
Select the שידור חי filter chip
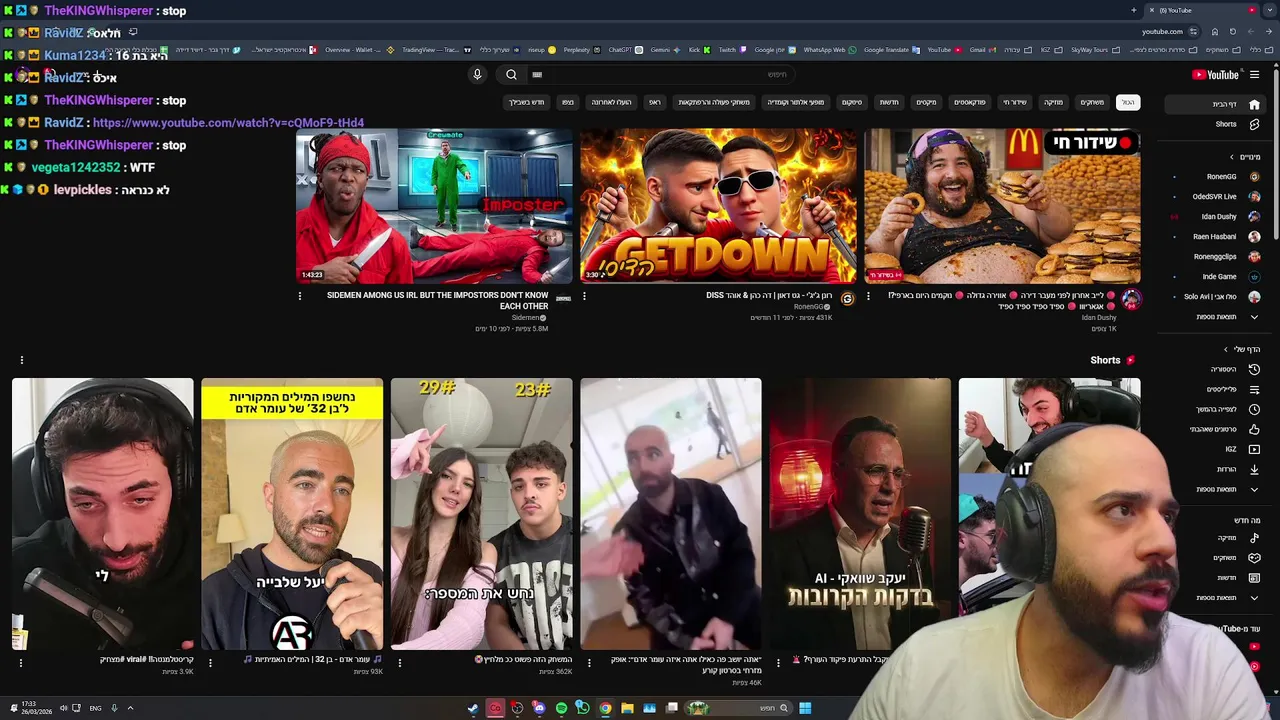pos(1014,102)
